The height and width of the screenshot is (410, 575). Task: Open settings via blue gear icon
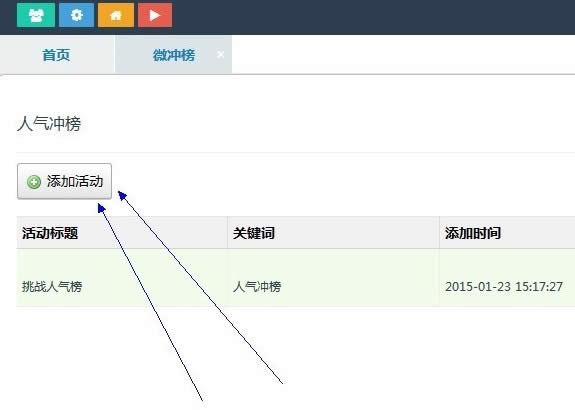tap(76, 15)
